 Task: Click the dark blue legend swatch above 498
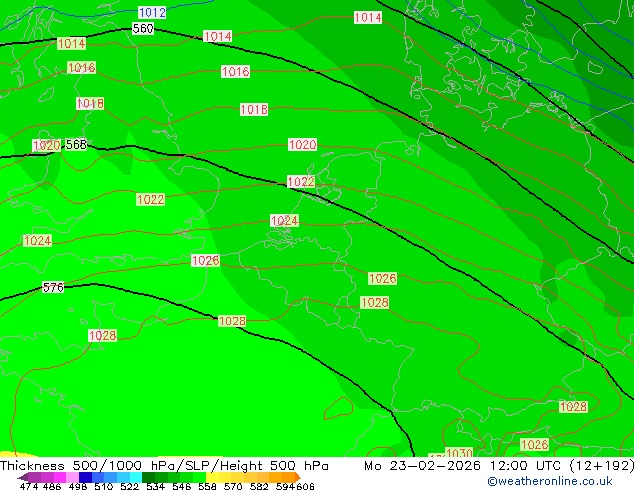point(85,477)
